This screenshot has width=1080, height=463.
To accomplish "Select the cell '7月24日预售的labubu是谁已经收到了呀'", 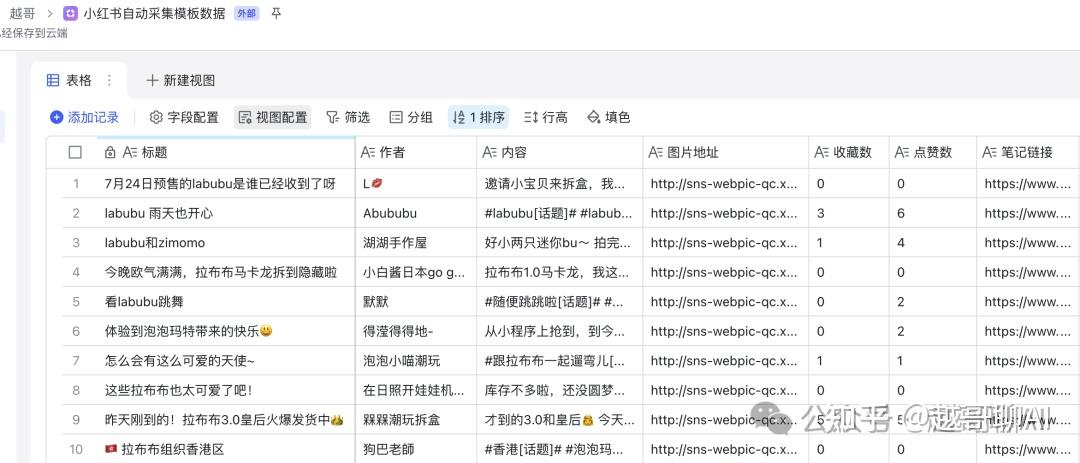I will (x=226, y=184).
